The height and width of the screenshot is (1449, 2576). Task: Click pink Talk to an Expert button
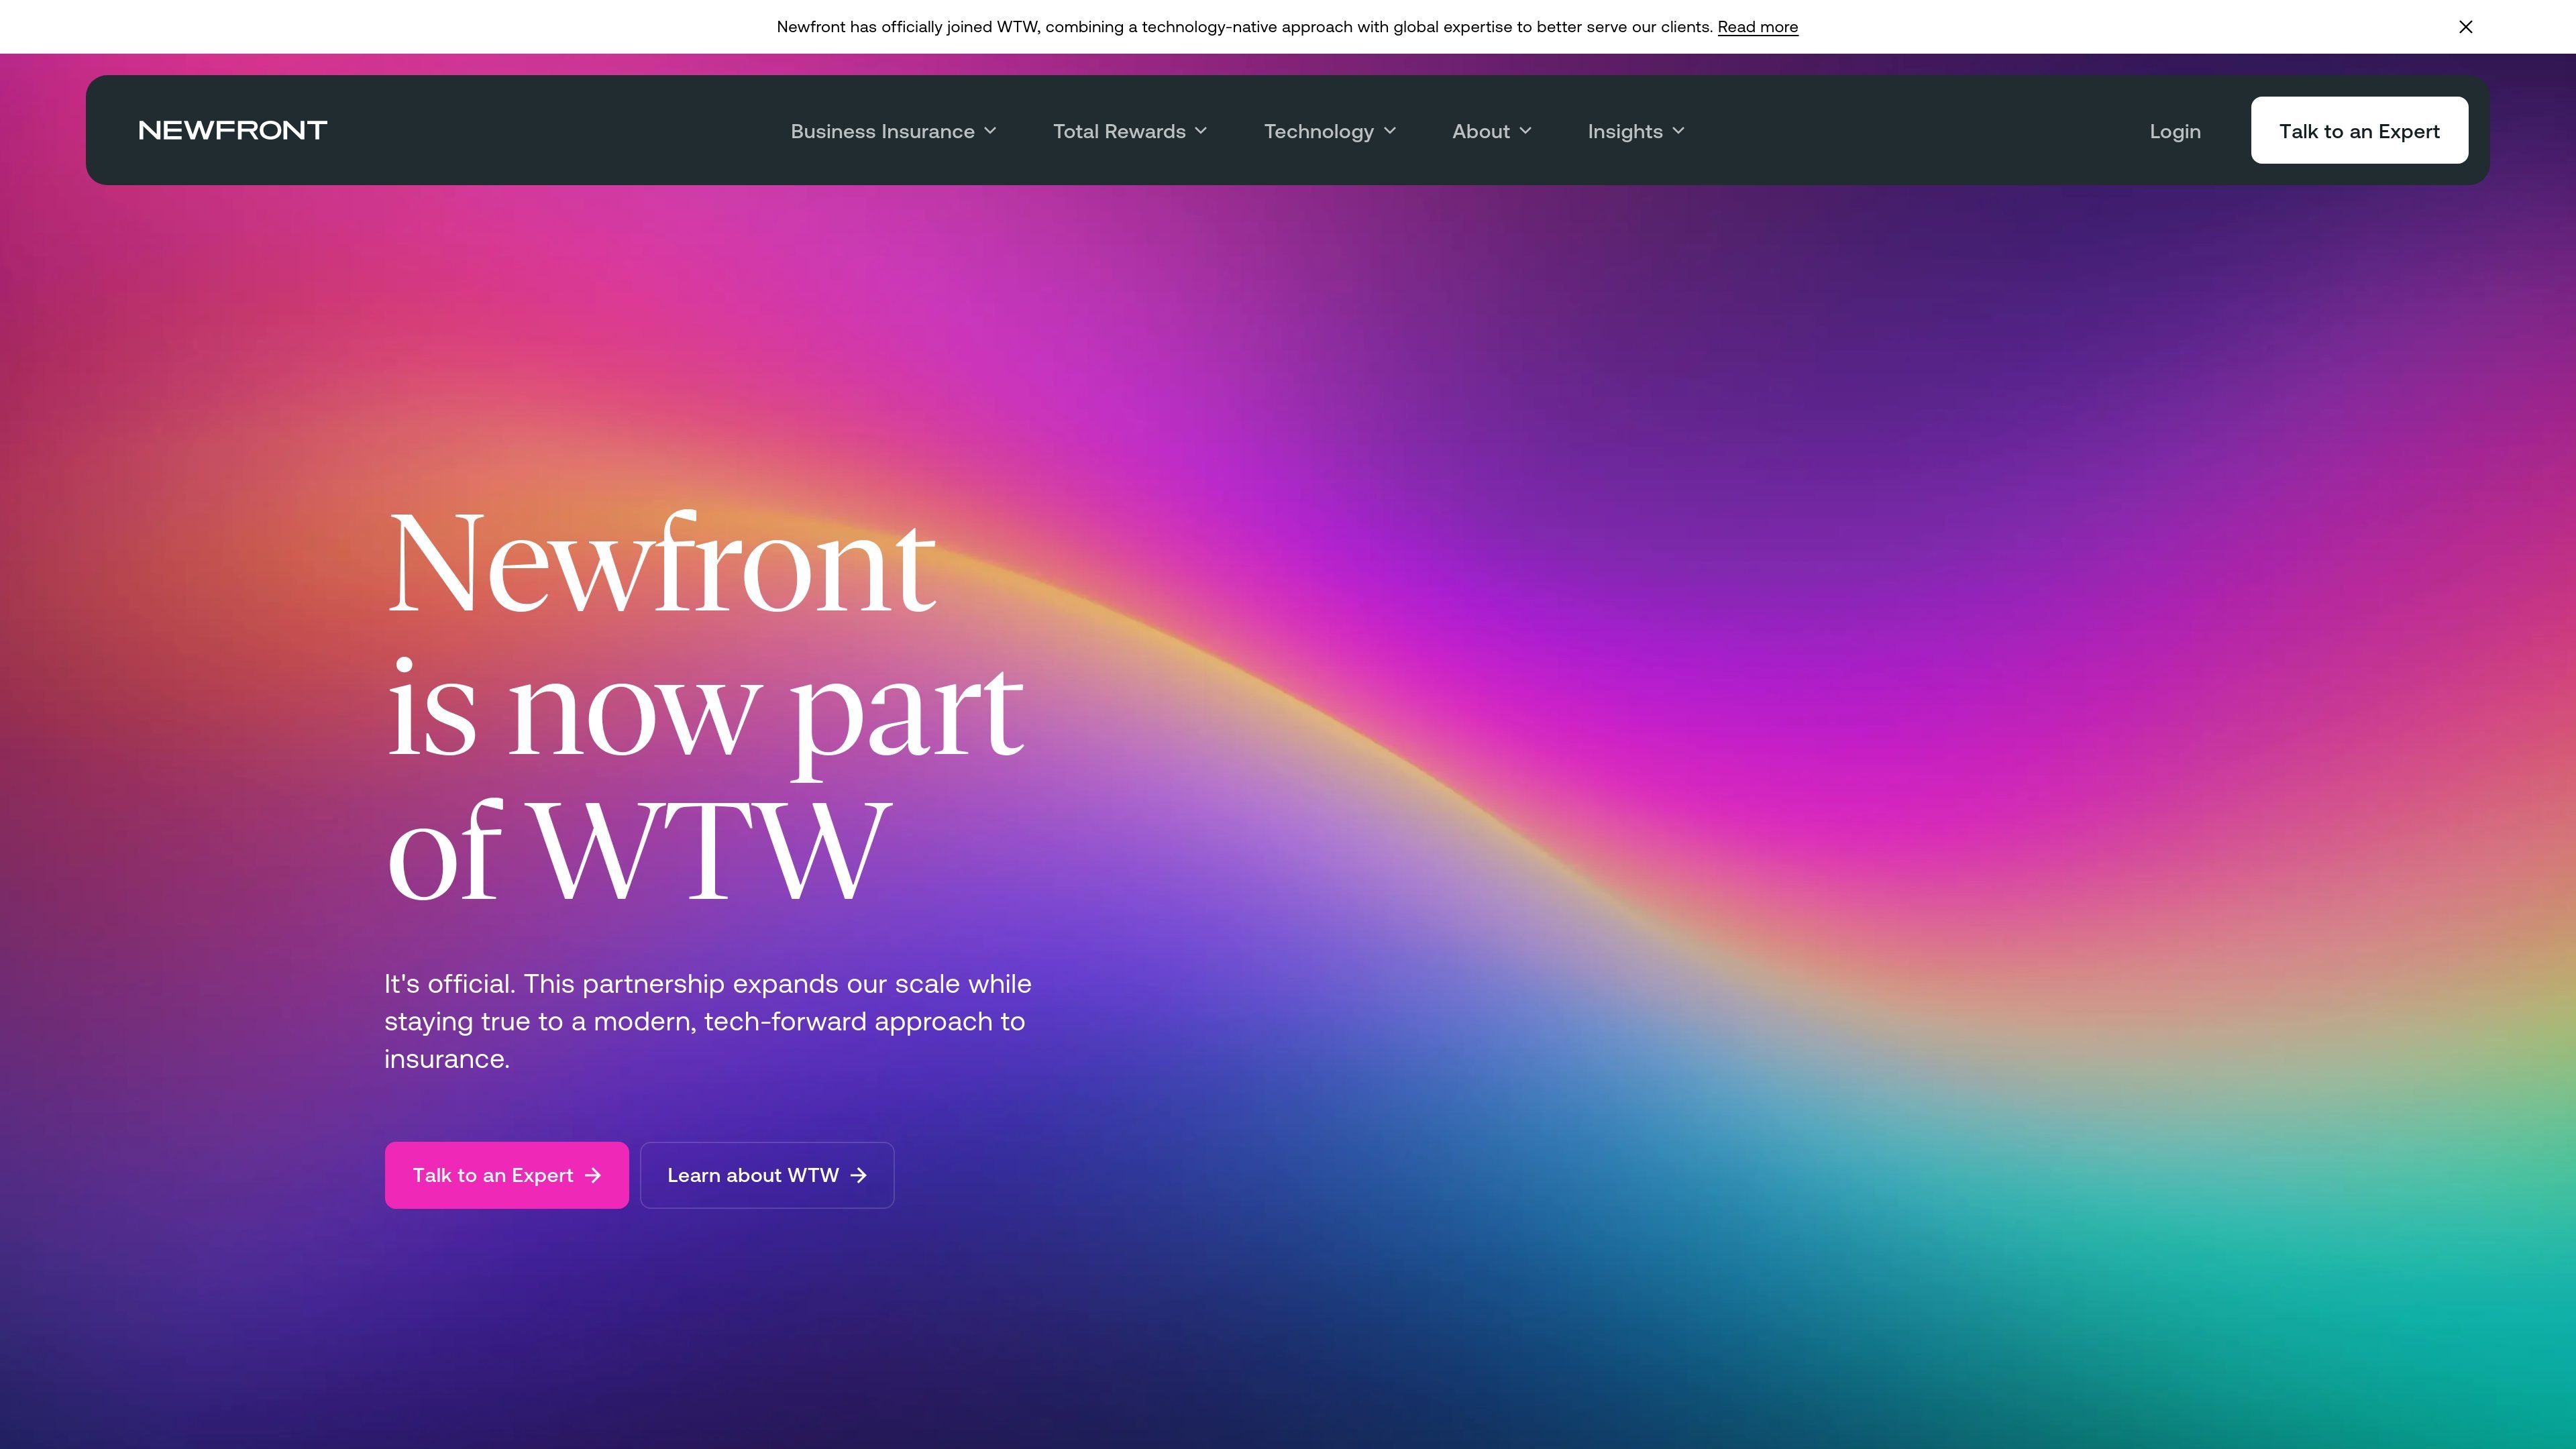pyautogui.click(x=506, y=1175)
